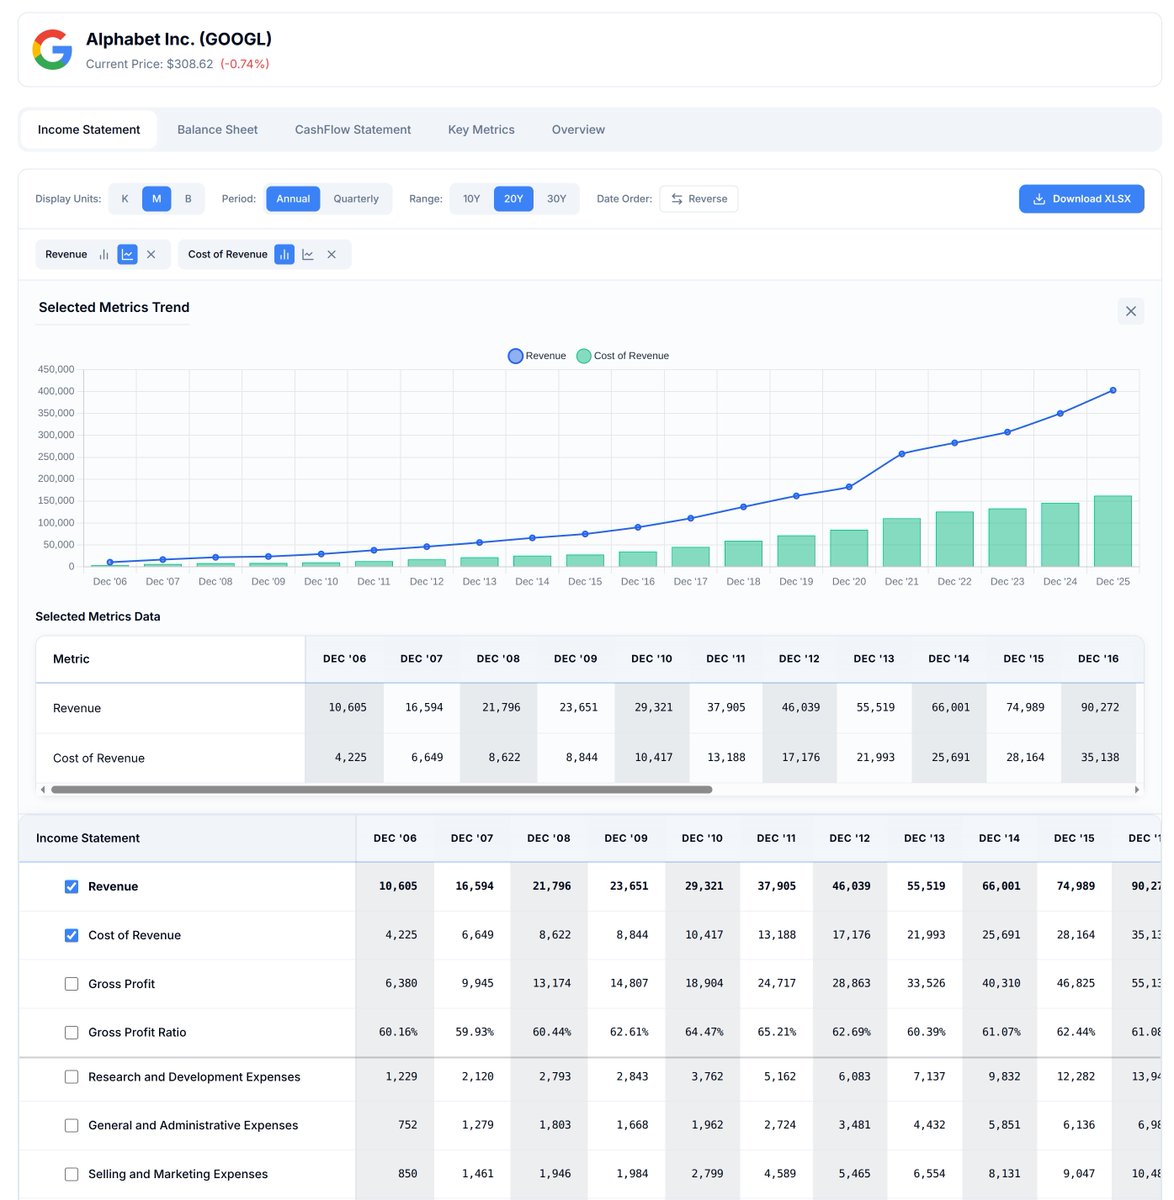This screenshot has height=1200, width=1174.
Task: Switch Revenue chip to line chart
Action: click(127, 254)
